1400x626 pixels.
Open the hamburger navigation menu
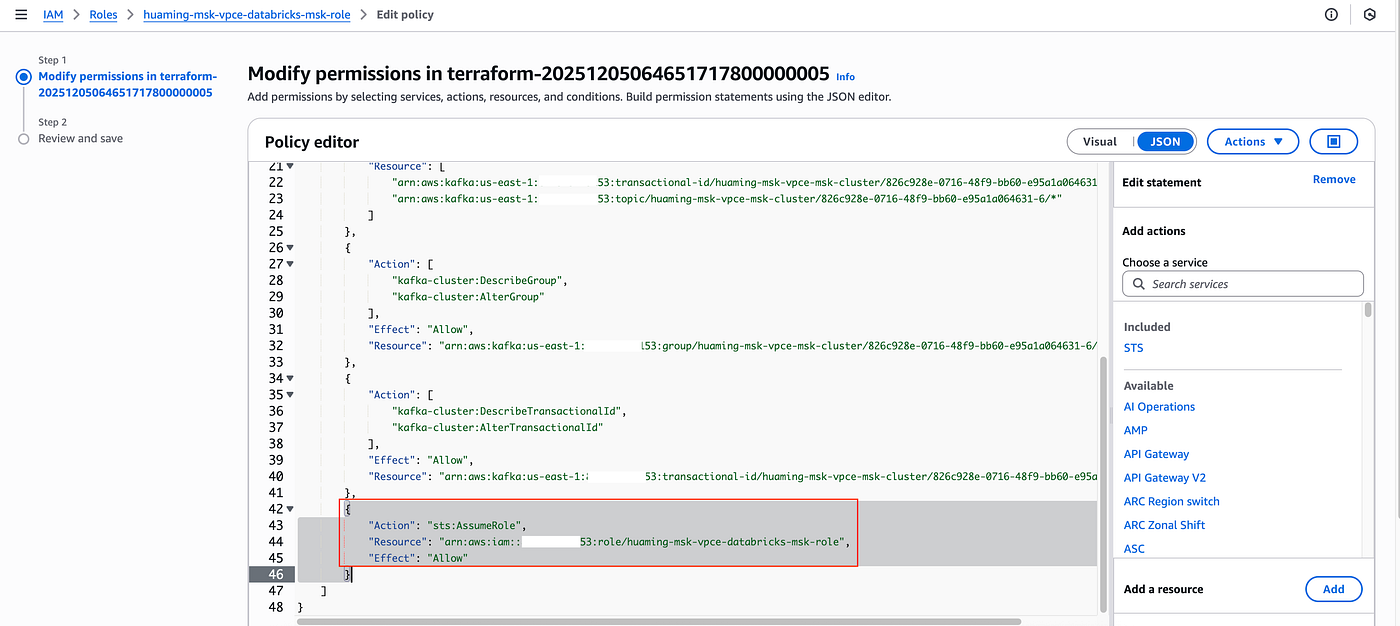pos(21,15)
